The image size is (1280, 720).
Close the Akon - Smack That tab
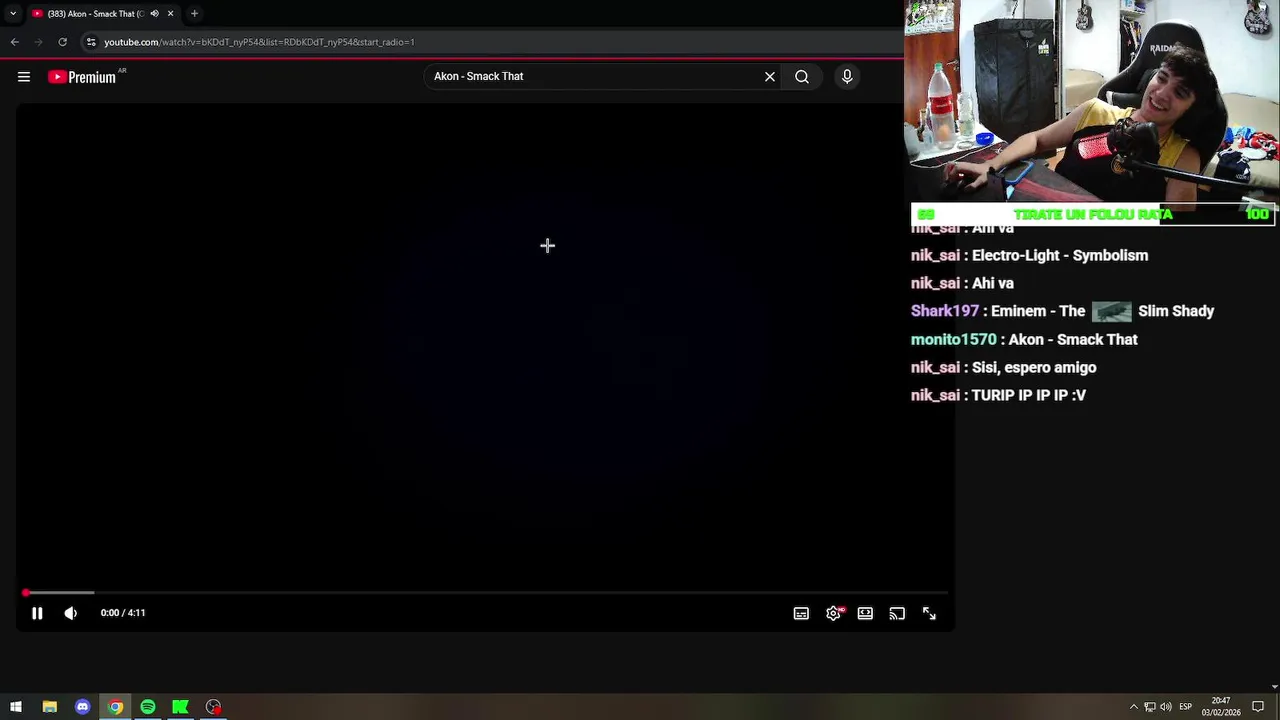[170, 14]
